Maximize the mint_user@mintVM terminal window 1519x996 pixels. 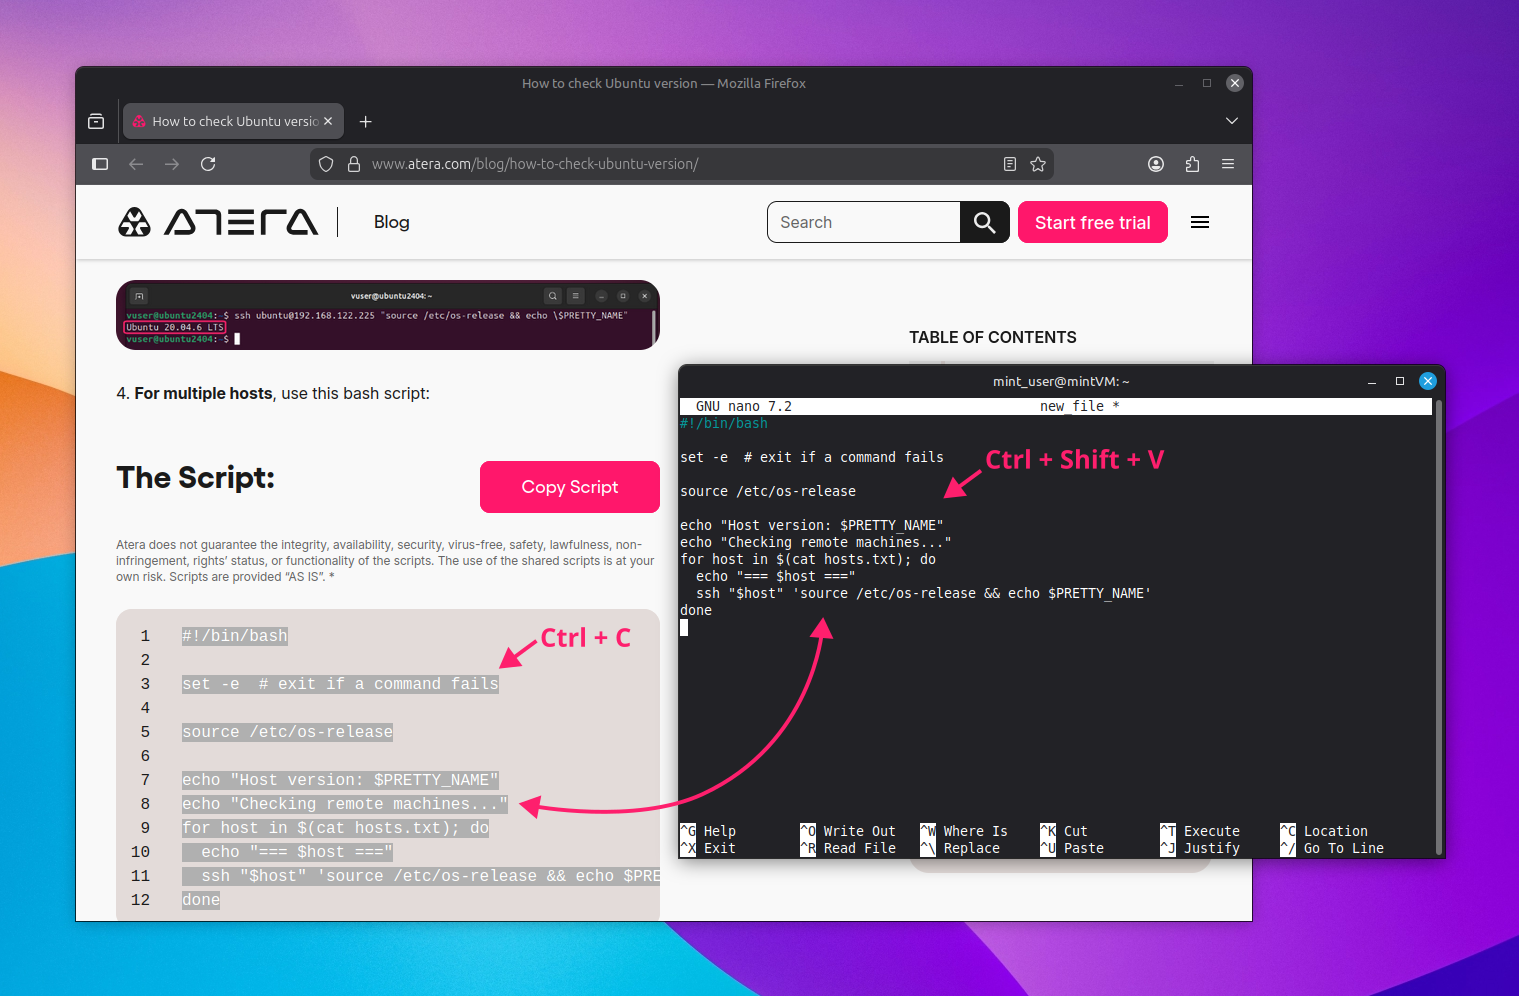(x=1400, y=381)
